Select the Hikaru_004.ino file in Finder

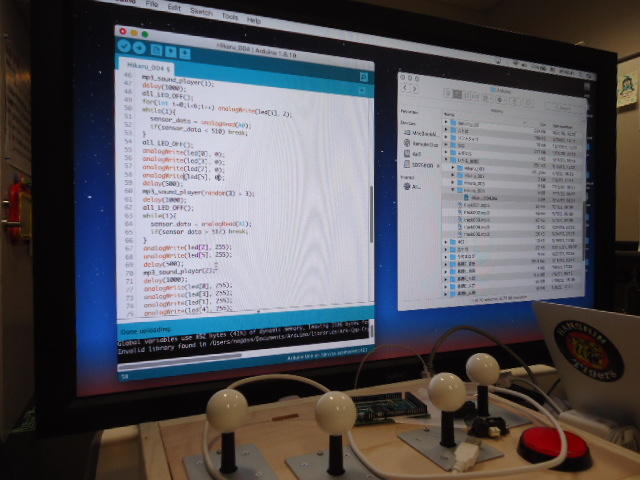pos(482,198)
